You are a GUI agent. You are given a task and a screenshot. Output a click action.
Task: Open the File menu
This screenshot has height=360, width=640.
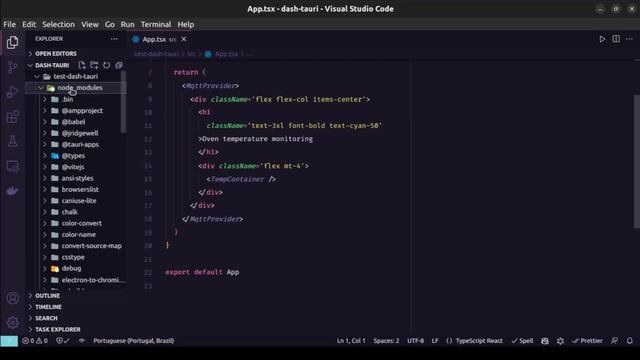(9, 24)
